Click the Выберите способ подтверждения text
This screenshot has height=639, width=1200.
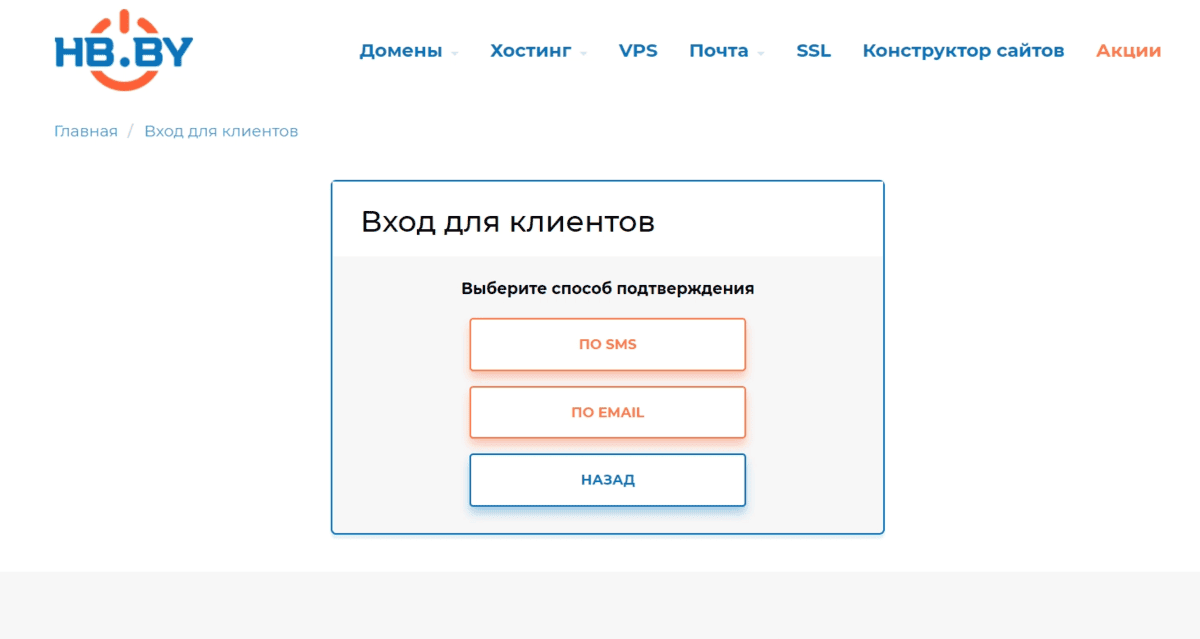coord(607,288)
